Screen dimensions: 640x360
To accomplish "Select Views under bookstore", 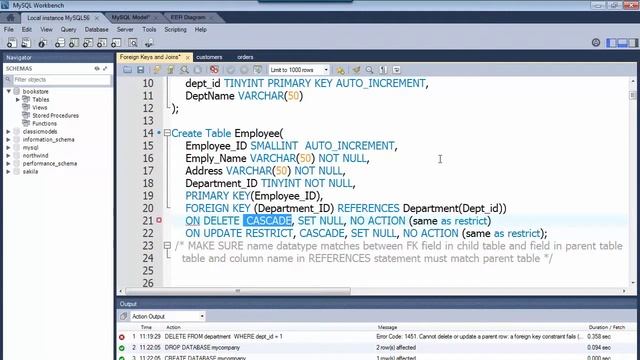I will click(x=40, y=107).
